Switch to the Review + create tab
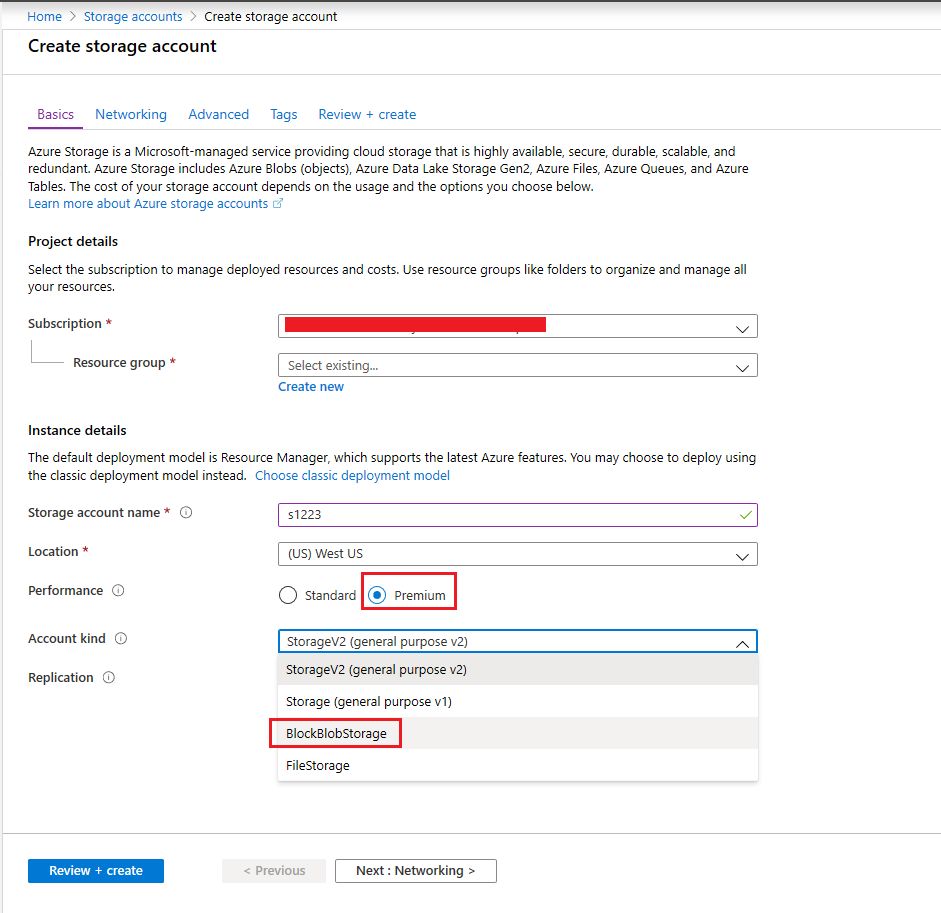Screen dimensions: 941x913 (367, 115)
